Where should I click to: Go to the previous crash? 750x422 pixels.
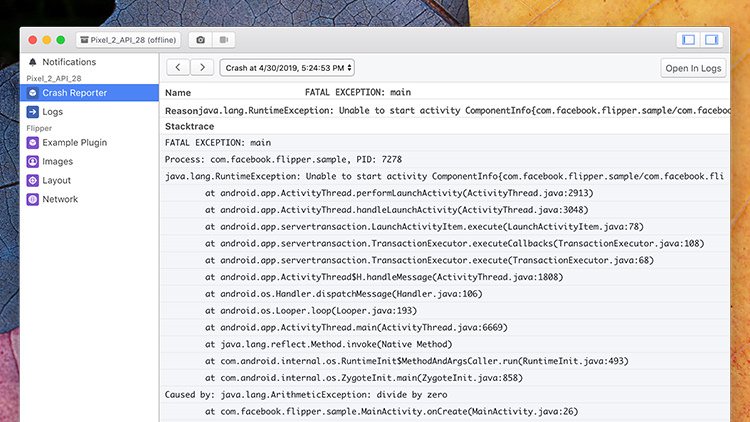178,67
